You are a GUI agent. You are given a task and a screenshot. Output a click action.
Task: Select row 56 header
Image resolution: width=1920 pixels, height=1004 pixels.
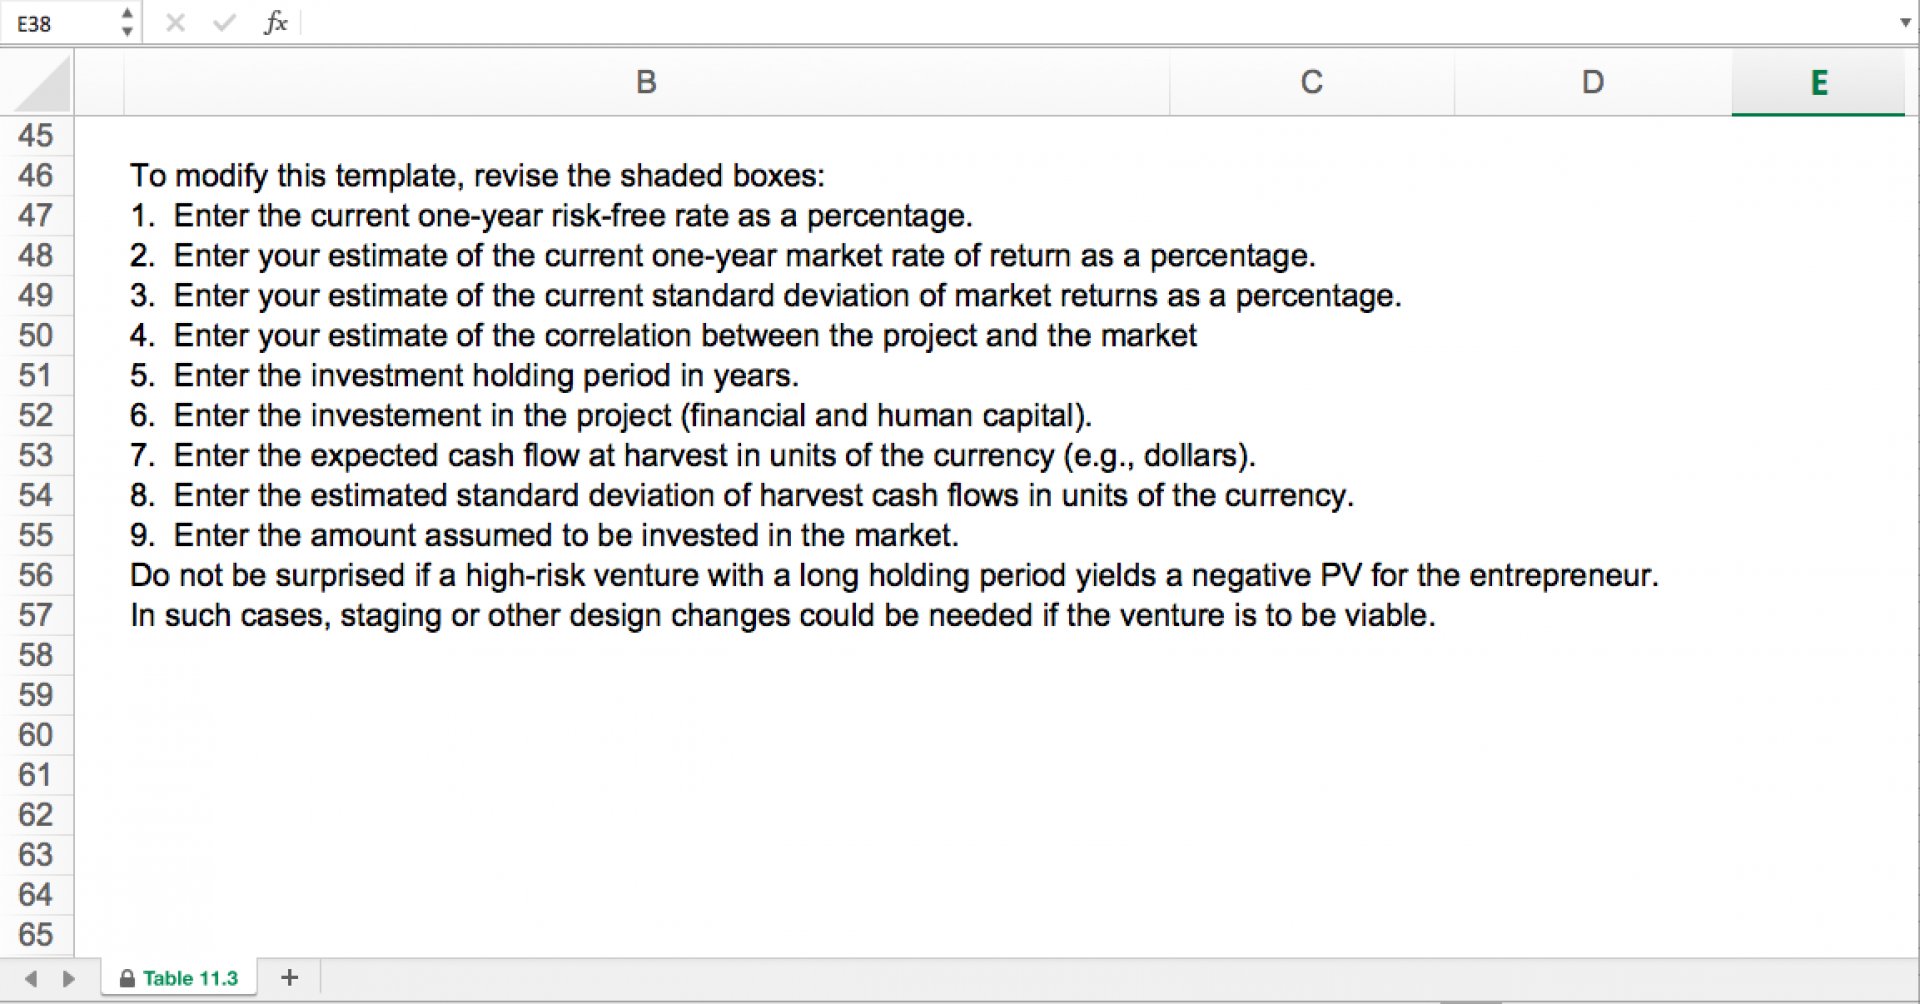coord(36,575)
